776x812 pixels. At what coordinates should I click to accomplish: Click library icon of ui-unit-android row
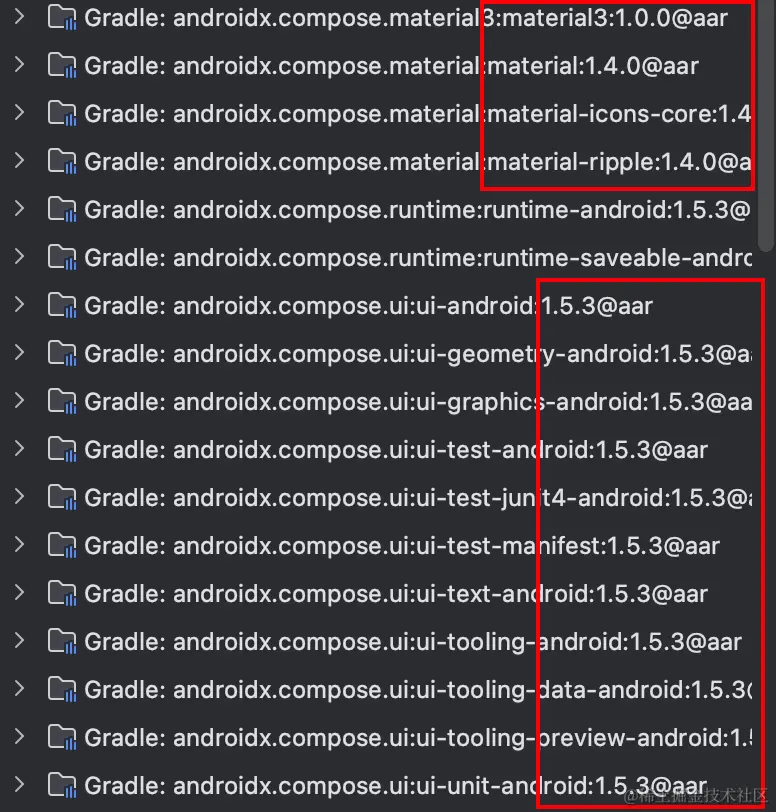point(62,786)
